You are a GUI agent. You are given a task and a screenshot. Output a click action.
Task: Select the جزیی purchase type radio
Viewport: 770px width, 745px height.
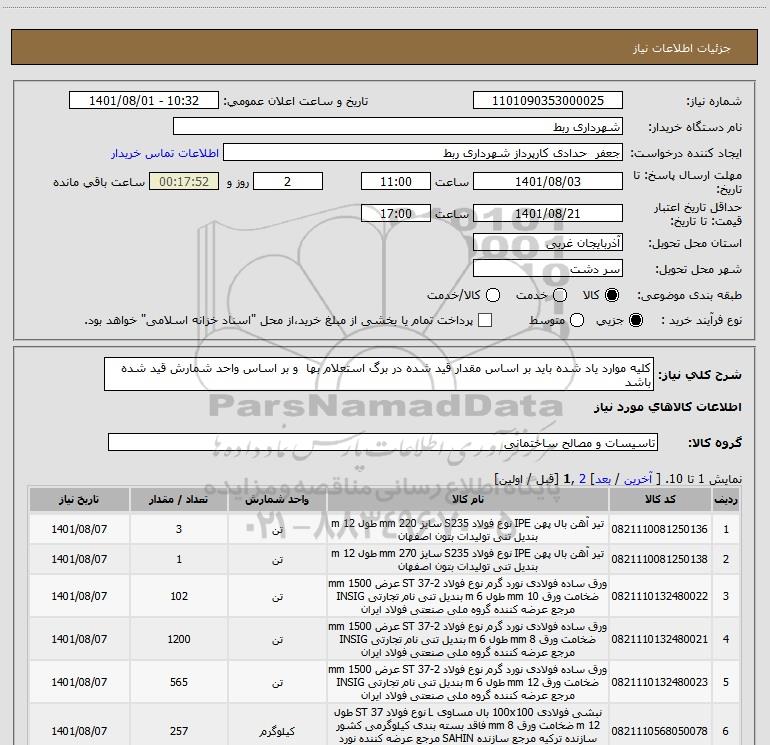(636, 320)
